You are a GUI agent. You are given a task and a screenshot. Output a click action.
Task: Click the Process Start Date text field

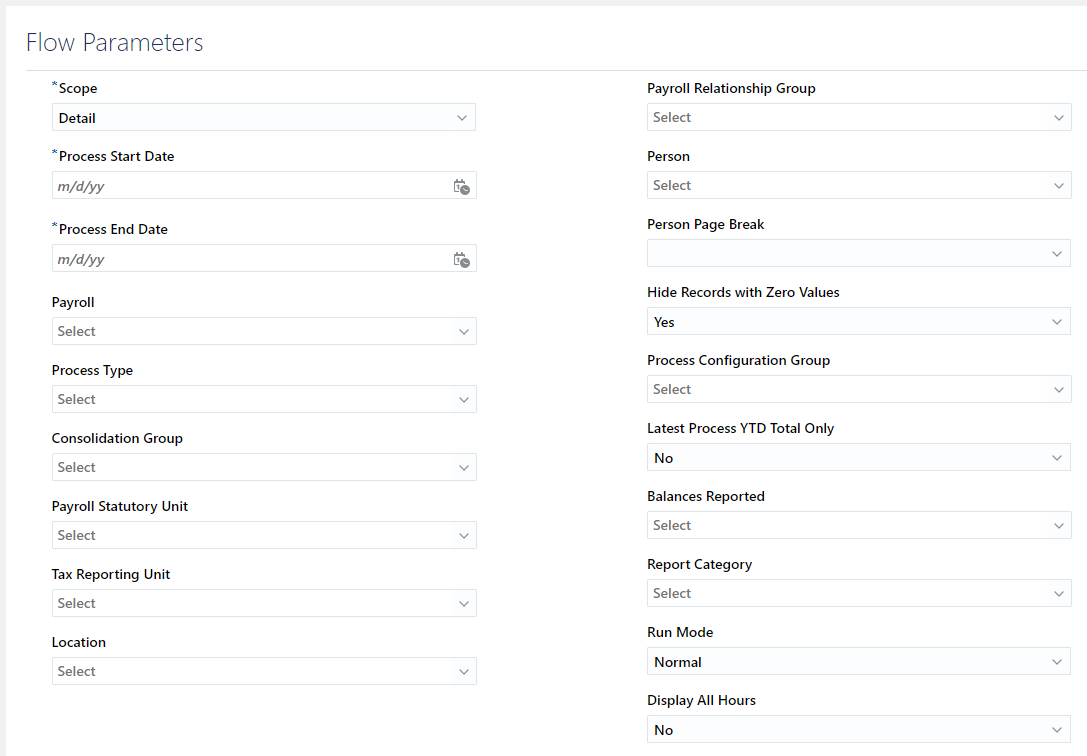251,186
